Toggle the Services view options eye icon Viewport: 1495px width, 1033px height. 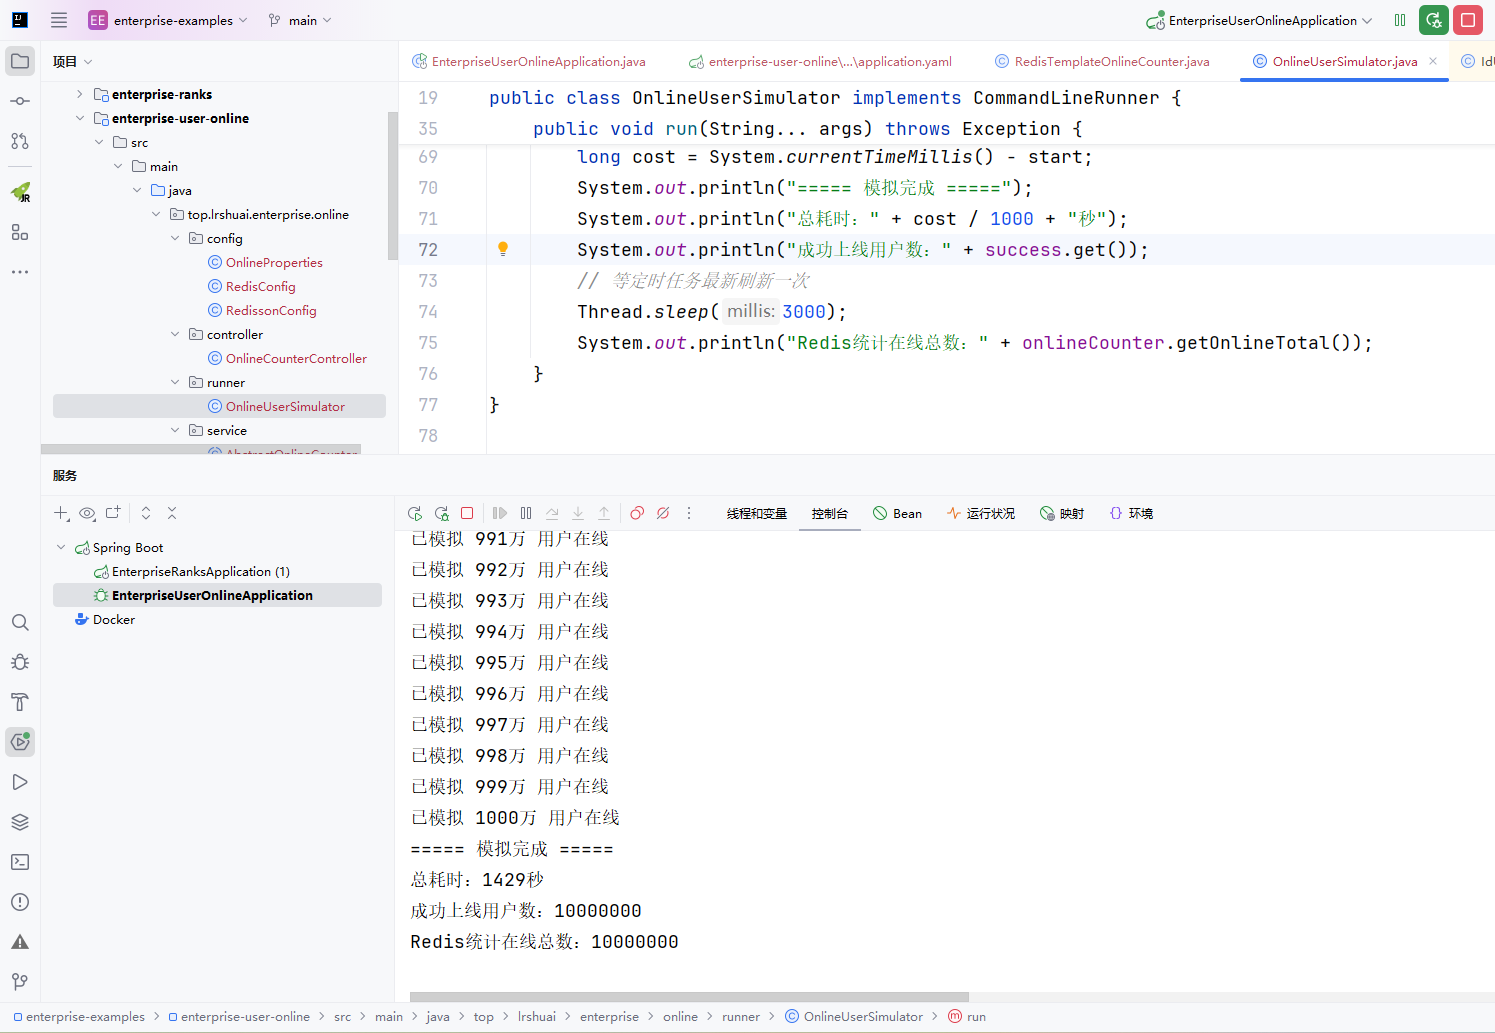click(87, 513)
